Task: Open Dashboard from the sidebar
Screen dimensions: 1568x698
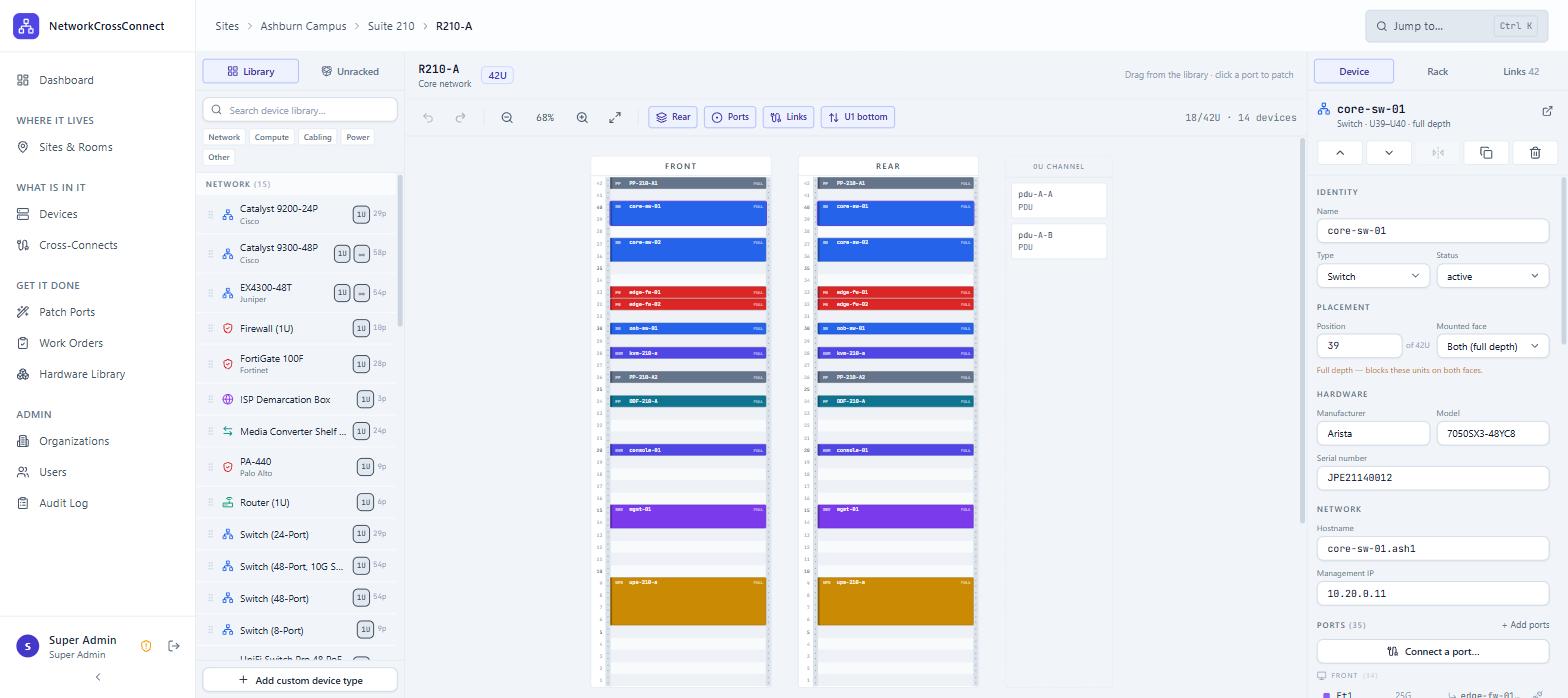Action: [x=97, y=80]
